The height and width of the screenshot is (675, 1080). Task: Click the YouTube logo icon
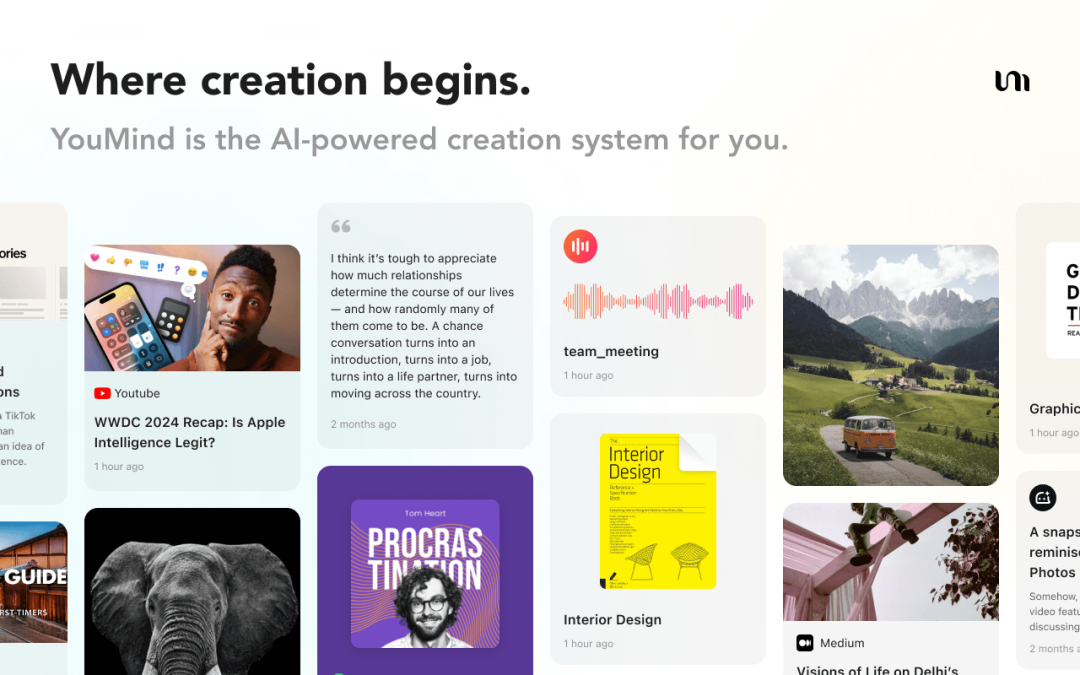click(103, 393)
